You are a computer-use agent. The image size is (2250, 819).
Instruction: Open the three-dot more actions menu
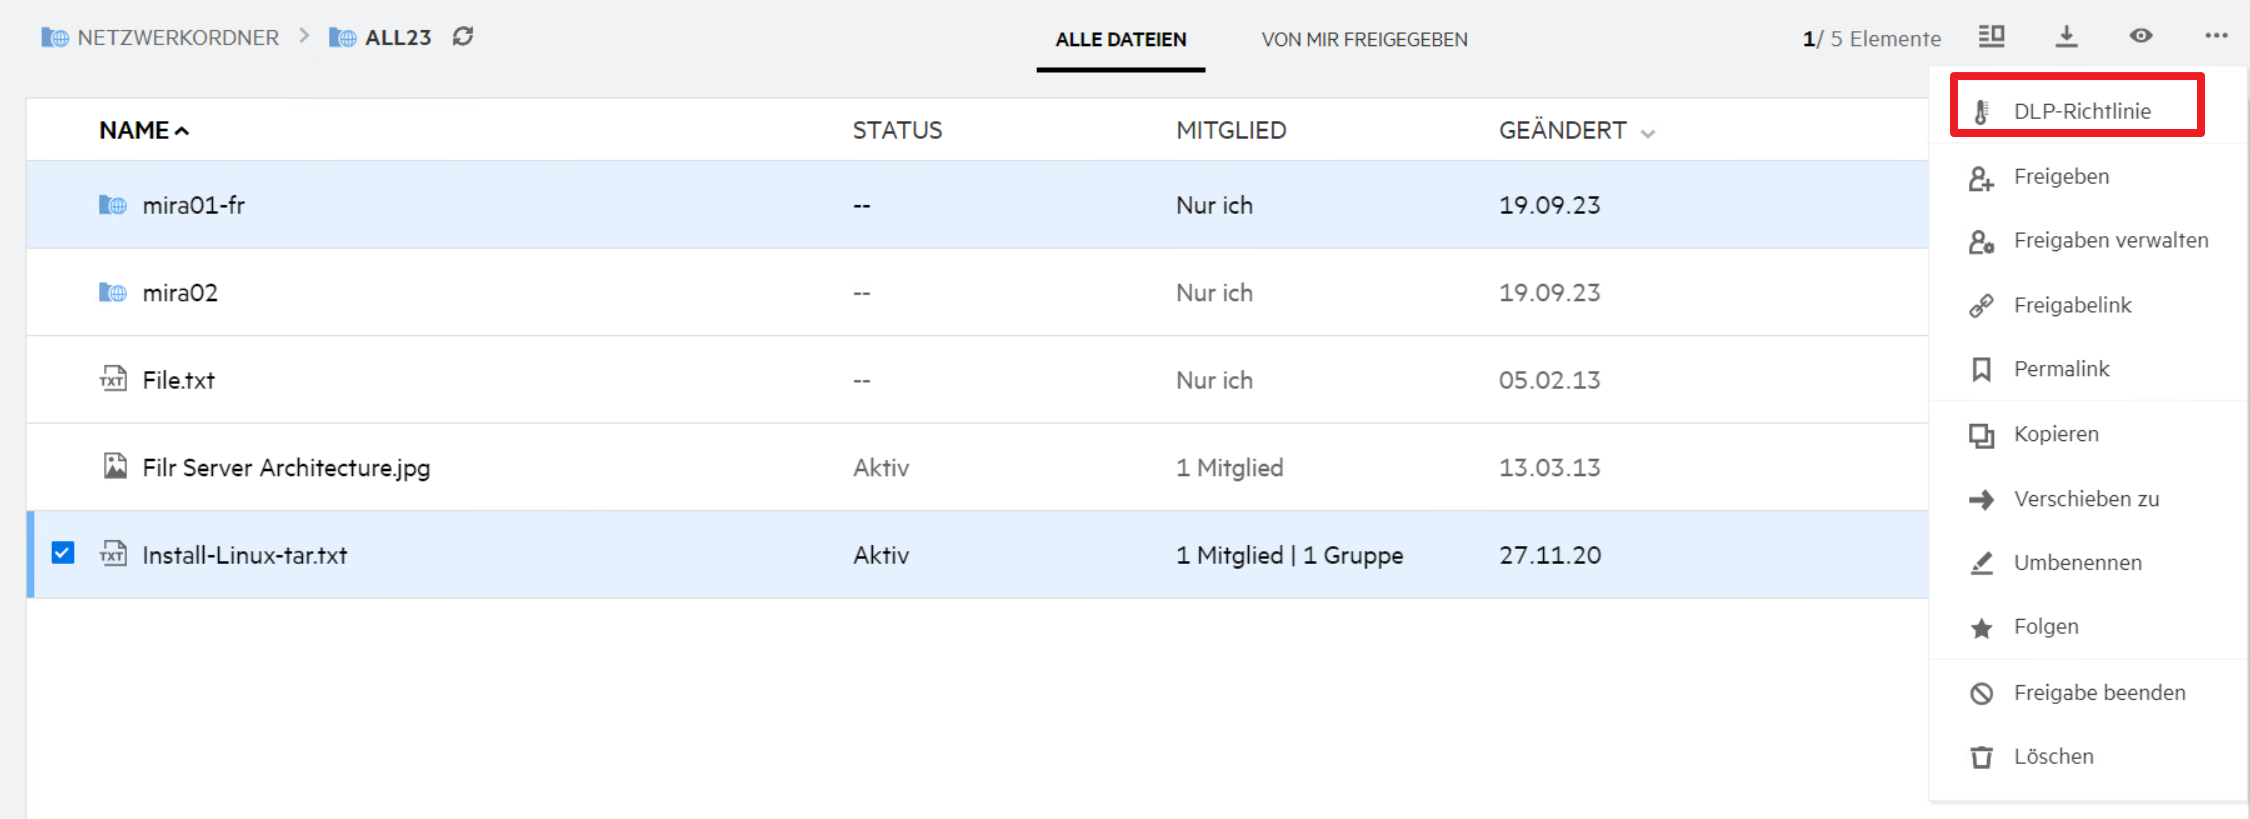(2216, 36)
